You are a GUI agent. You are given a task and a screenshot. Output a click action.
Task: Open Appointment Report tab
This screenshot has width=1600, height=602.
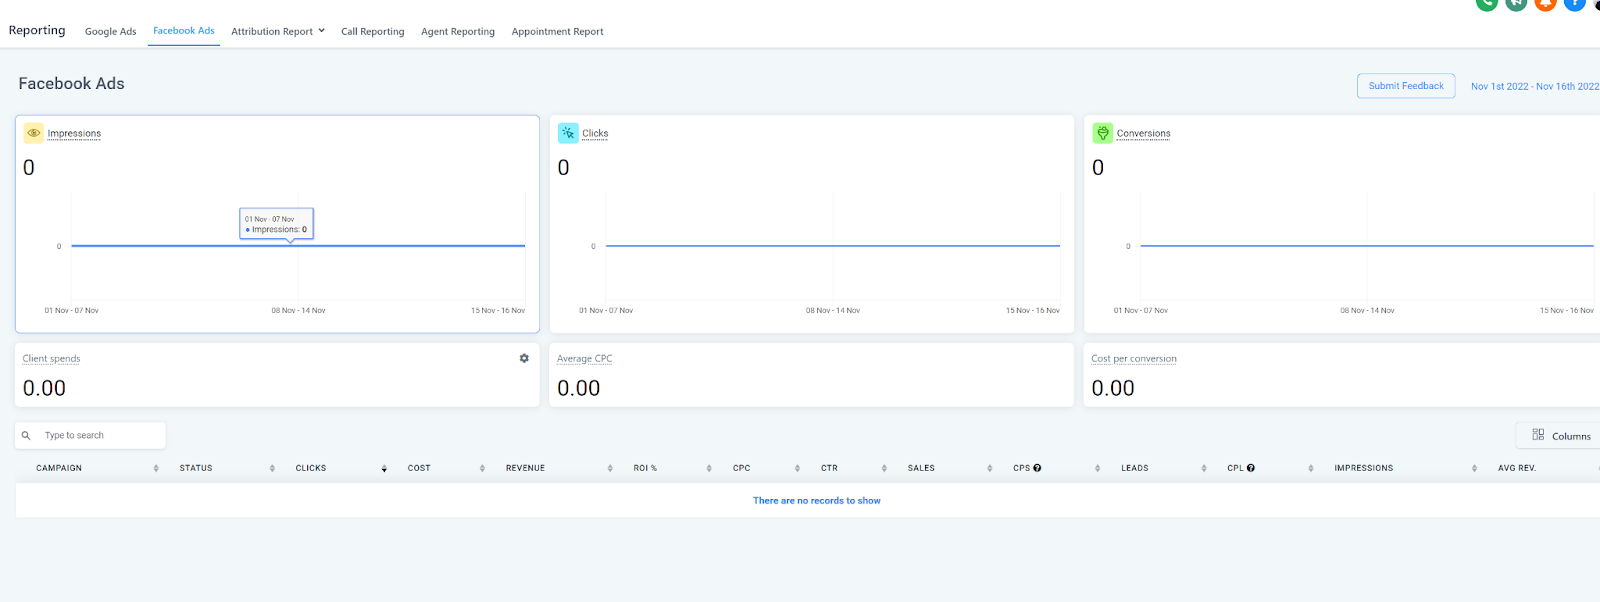click(x=557, y=31)
